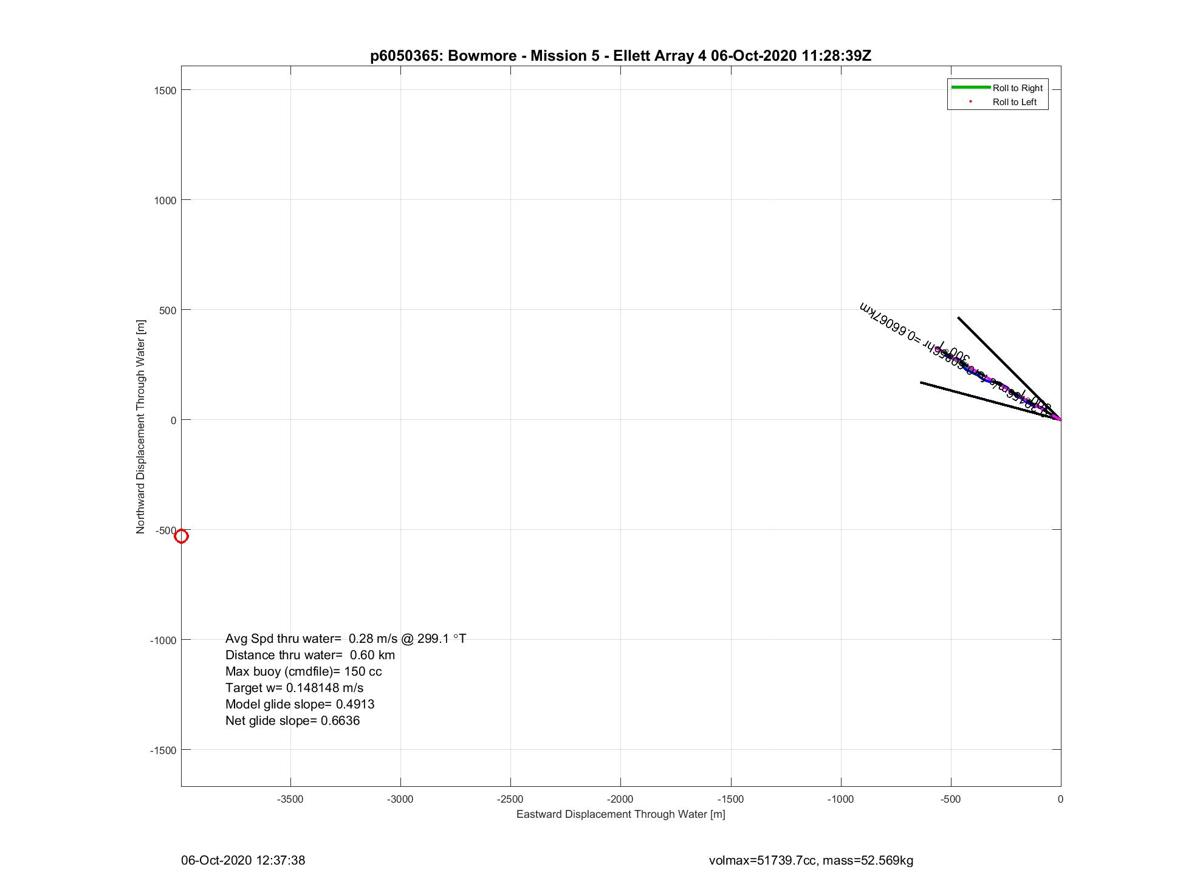Click 'Model glide slope= 0.4913' text
1200x885 pixels.
[x=300, y=704]
